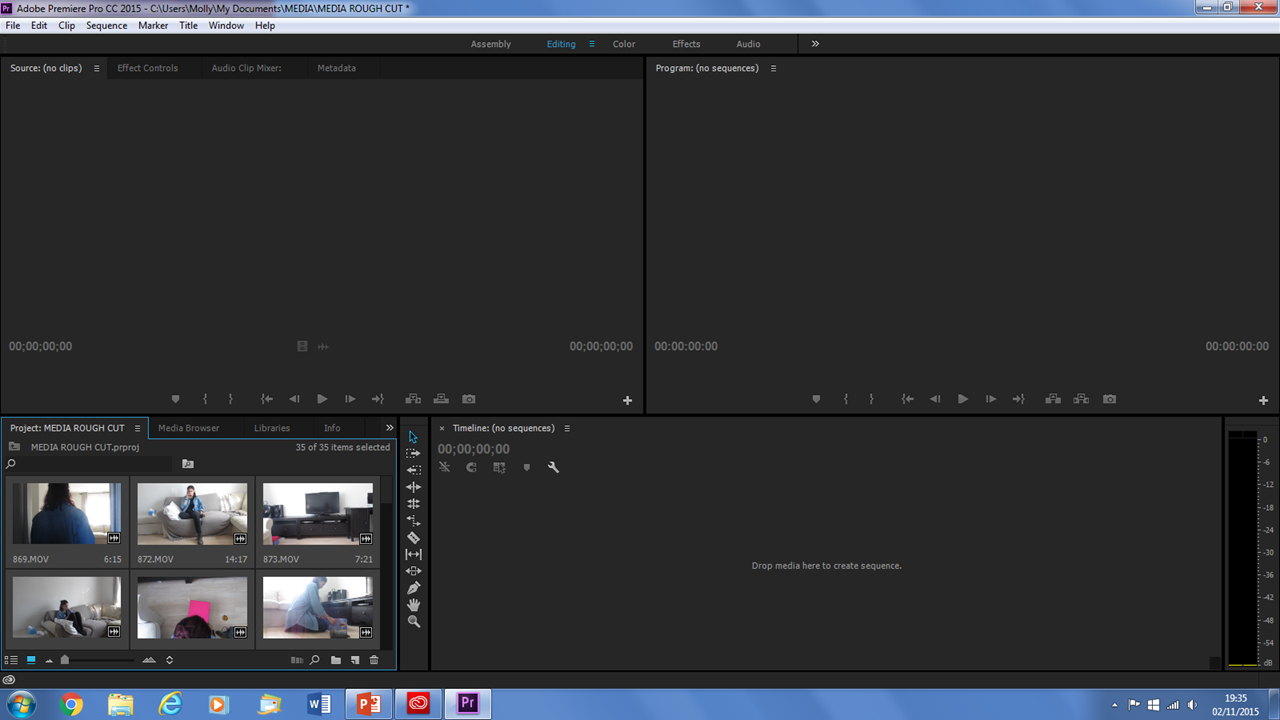This screenshot has height=720, width=1280.
Task: Select the Pen tool
Action: click(x=413, y=588)
